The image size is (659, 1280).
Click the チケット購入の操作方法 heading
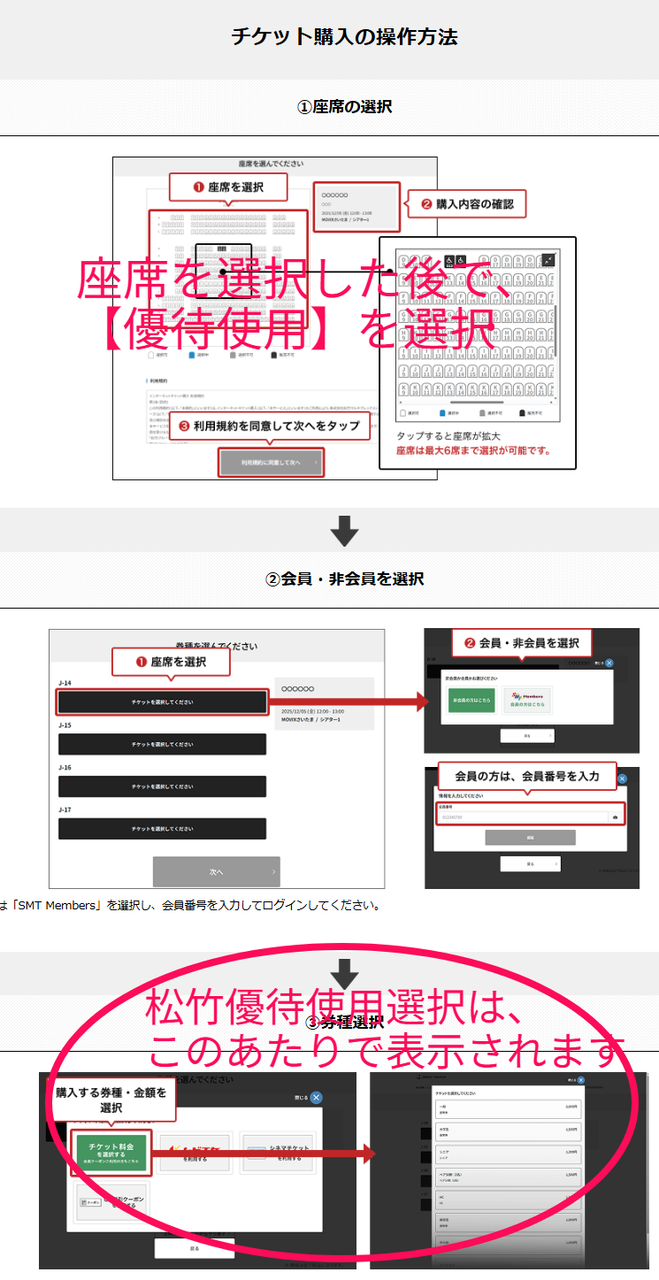344,38
